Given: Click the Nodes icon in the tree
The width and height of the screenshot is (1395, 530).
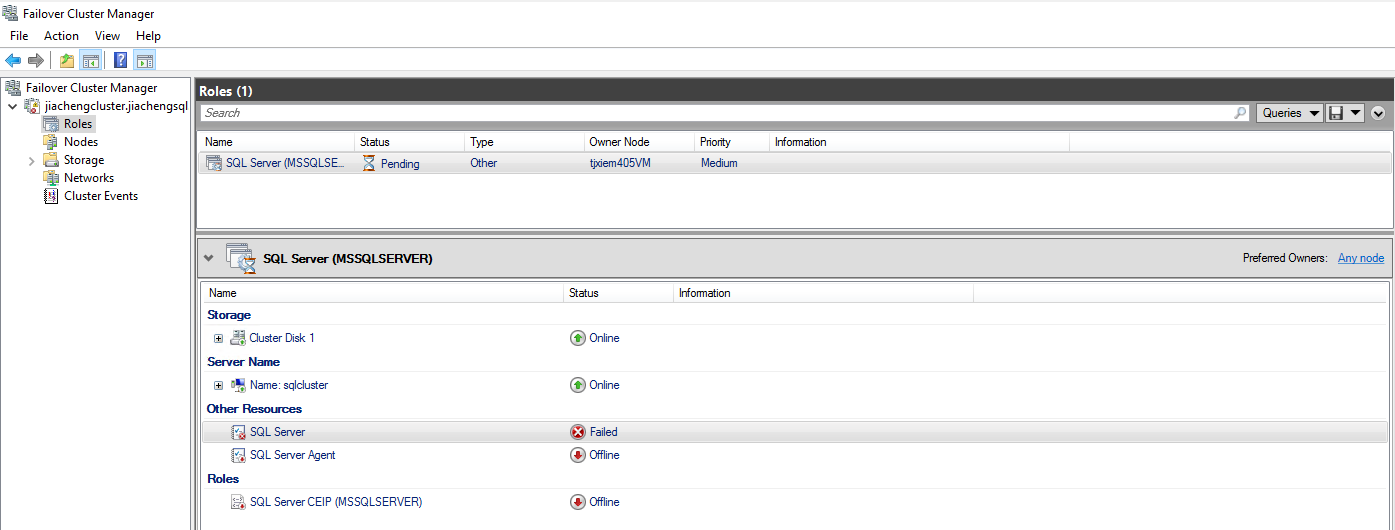Looking at the screenshot, I should tap(51, 142).
